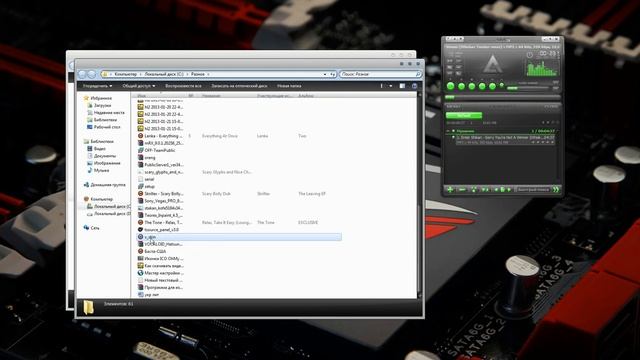This screenshot has height=360, width=640.
Task: Click AIMP track seek progress bar
Action: pos(502,97)
